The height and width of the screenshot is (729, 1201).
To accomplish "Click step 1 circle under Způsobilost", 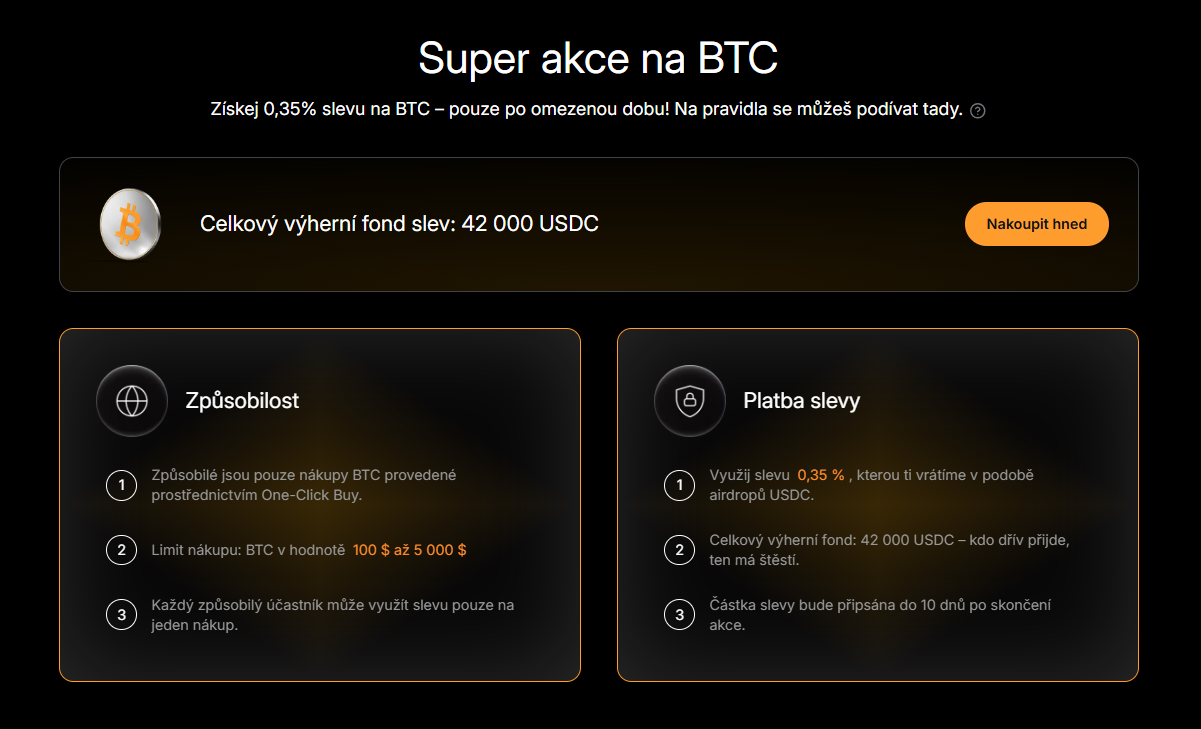I will tap(121, 487).
